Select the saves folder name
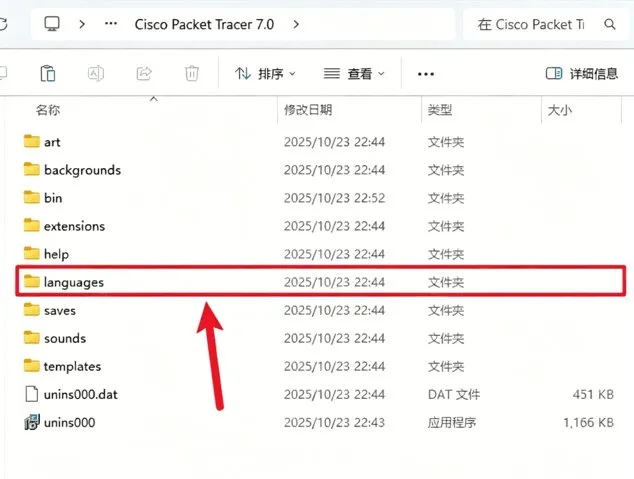 [x=60, y=310]
